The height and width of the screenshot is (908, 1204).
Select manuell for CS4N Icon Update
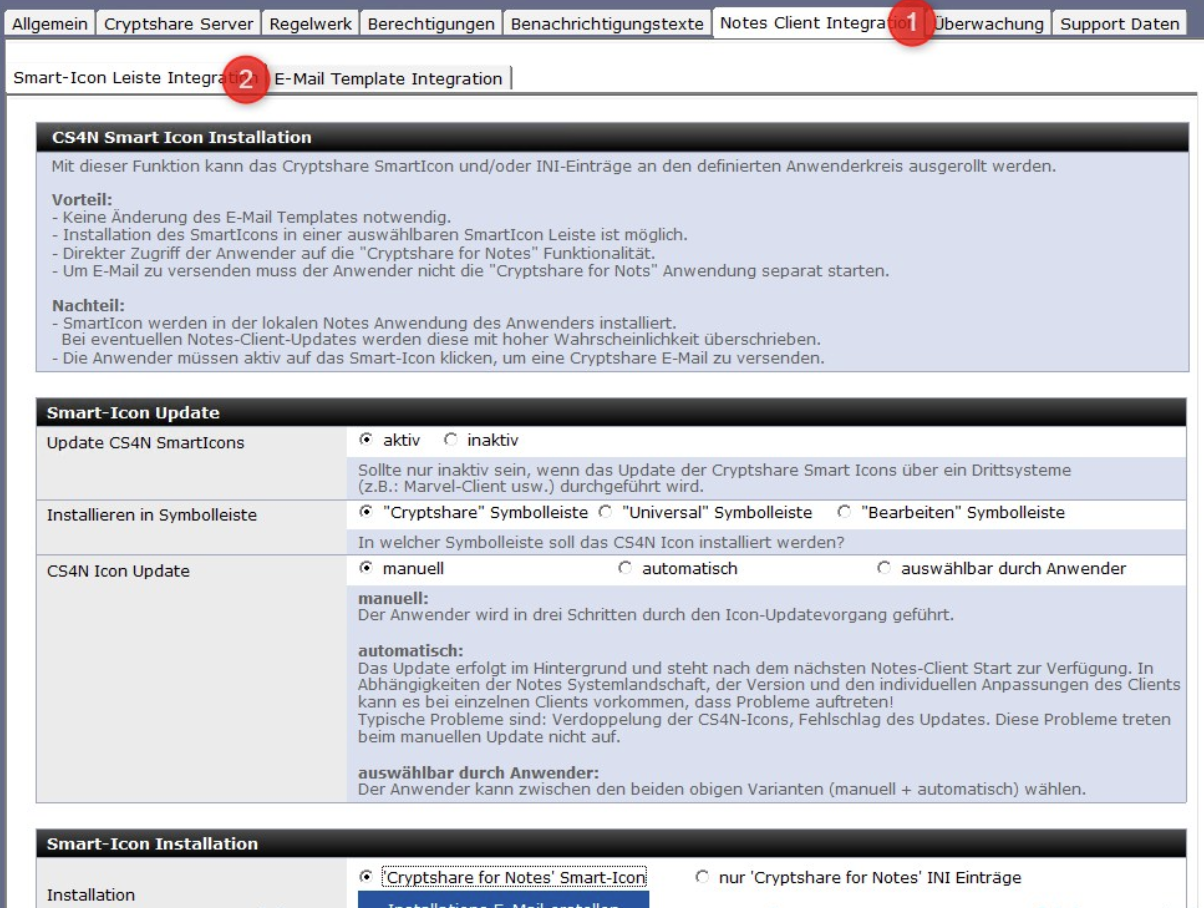pyautogui.click(x=365, y=568)
